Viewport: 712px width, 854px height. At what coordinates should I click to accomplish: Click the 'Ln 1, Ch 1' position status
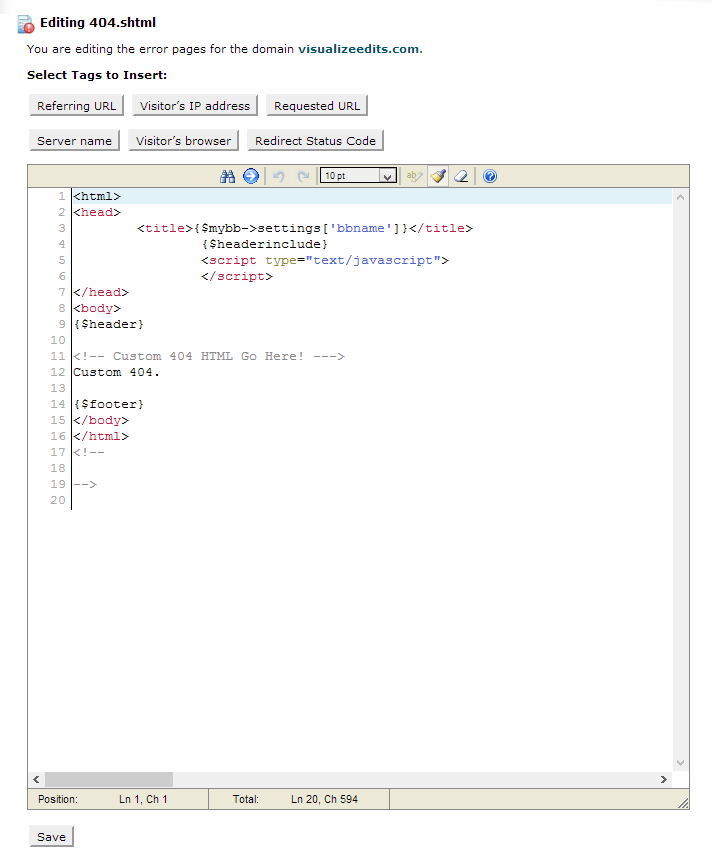[143, 799]
